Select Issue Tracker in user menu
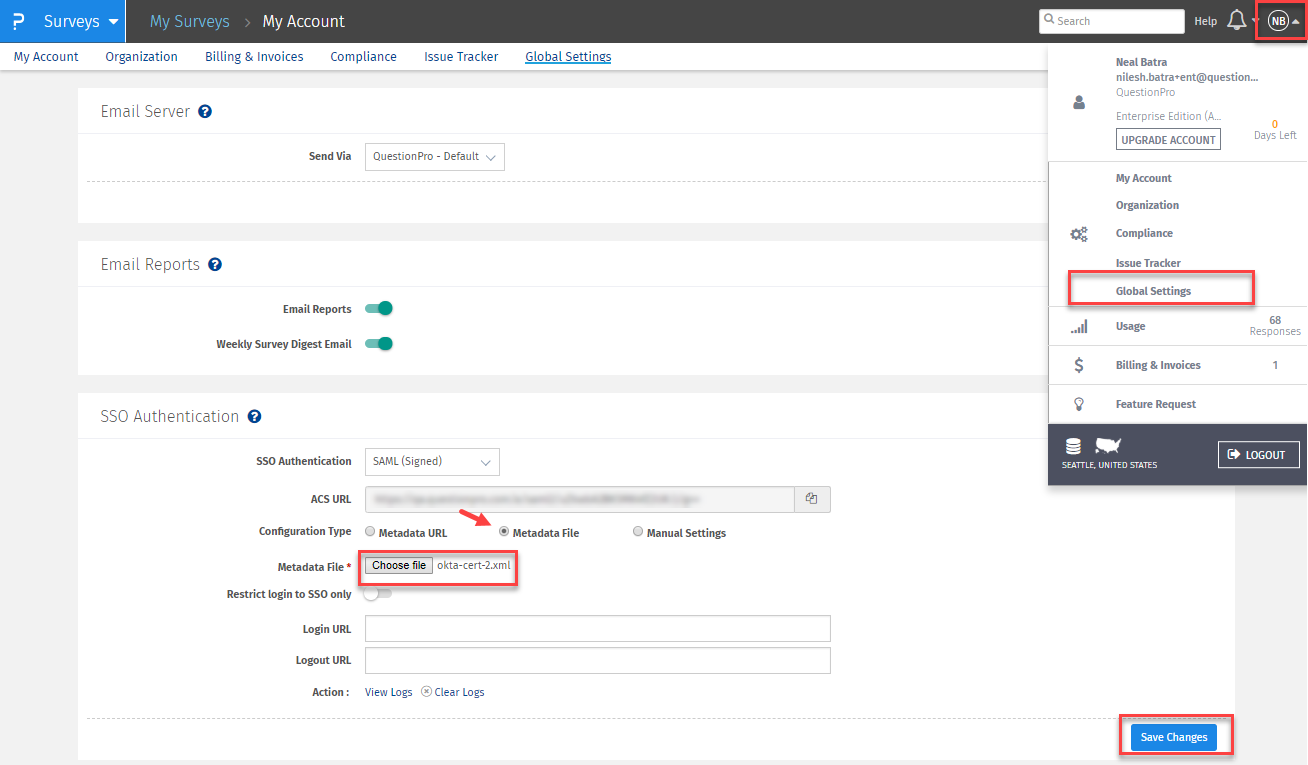Screen dimensions: 1308x765 (x=1148, y=263)
